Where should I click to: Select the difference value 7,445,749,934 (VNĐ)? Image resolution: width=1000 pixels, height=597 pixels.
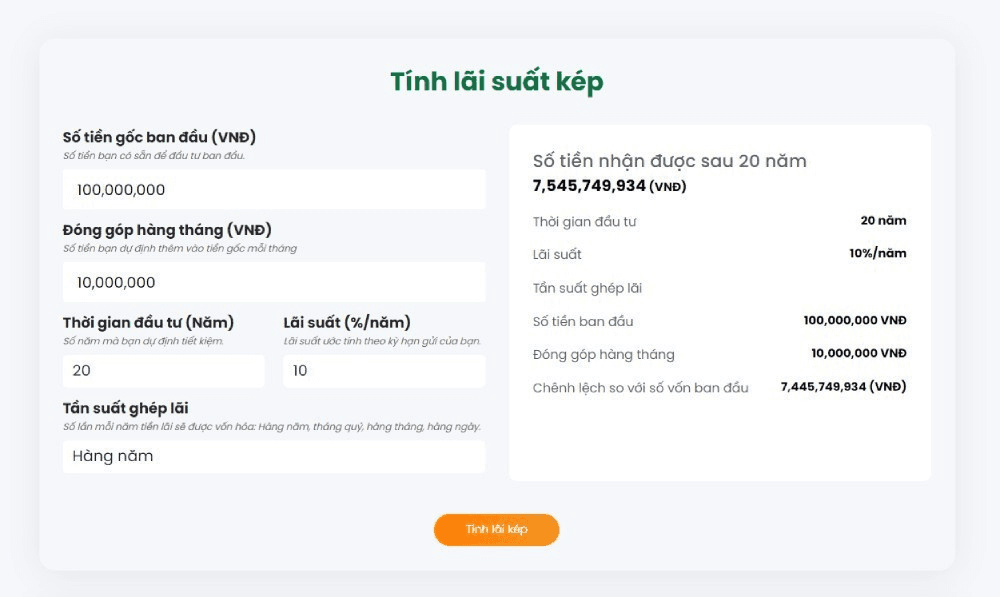[843, 387]
